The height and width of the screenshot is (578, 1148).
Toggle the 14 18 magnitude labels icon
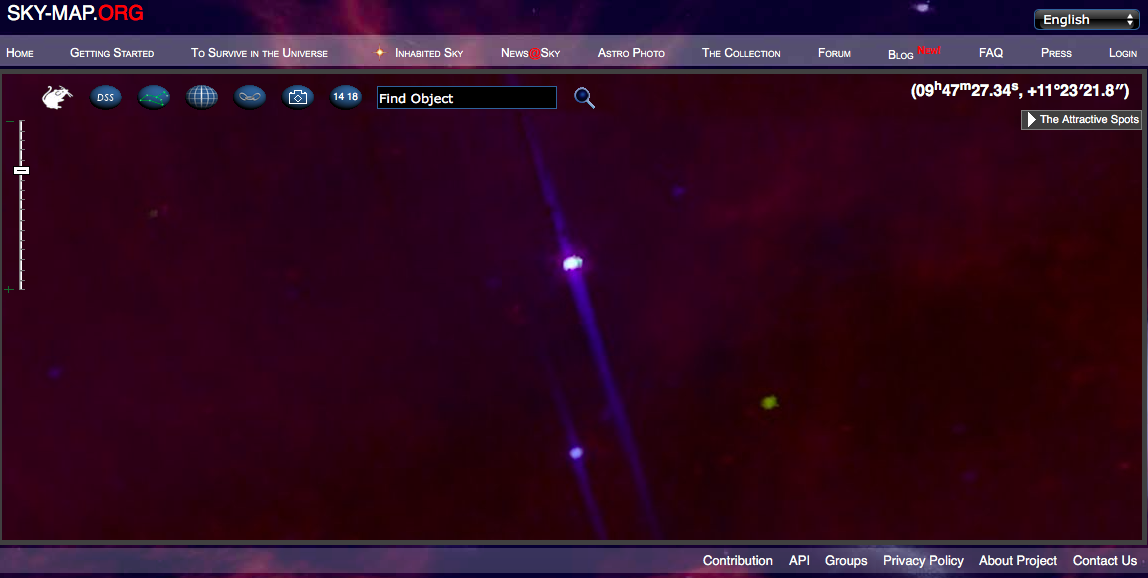[x=345, y=96]
